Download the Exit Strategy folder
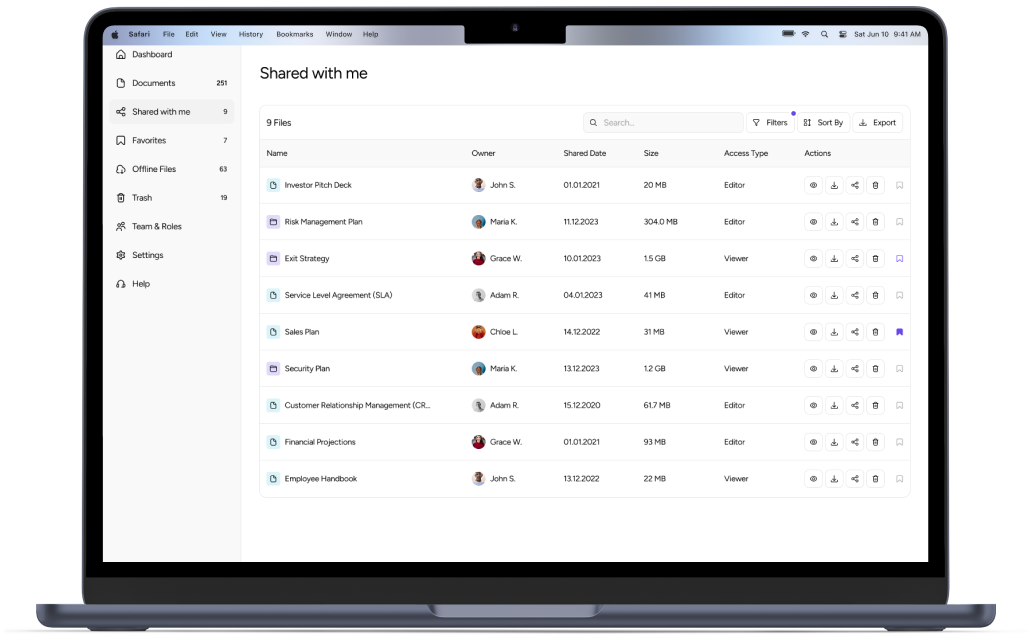1028x636 pixels. (834, 259)
